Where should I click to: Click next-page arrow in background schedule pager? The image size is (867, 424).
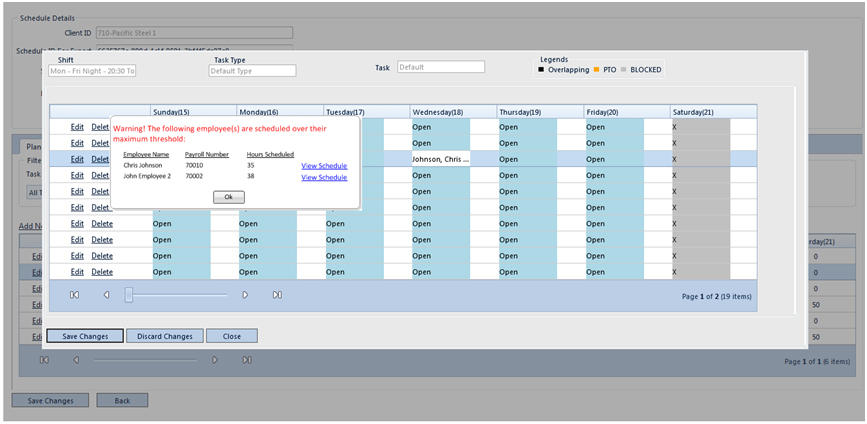[x=215, y=360]
